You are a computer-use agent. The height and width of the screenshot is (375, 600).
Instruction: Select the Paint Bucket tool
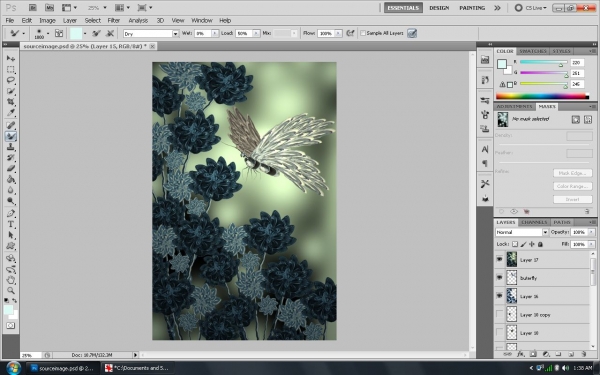(x=11, y=179)
